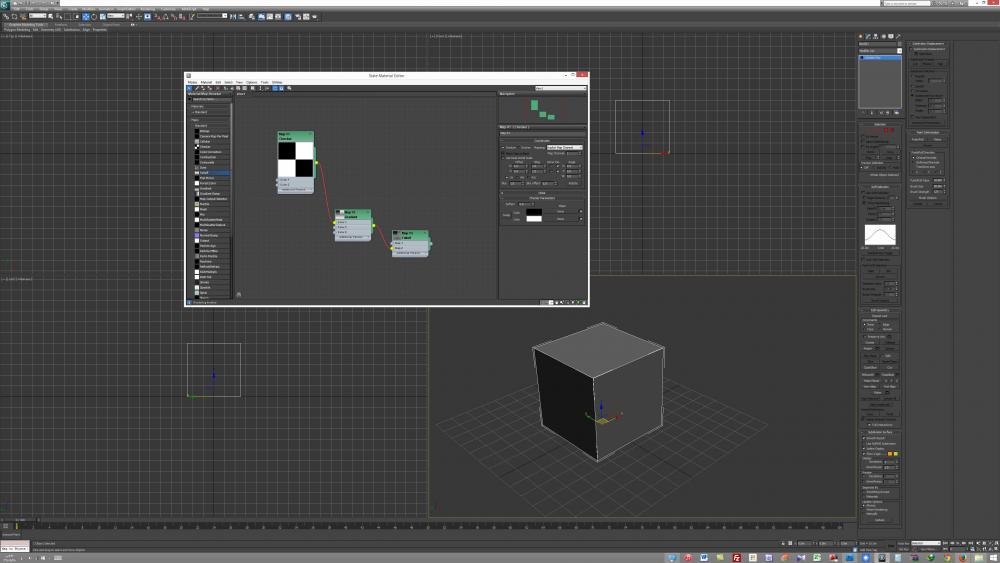Open the Options menu in Slate editor
The image size is (1000, 563).
251,82
